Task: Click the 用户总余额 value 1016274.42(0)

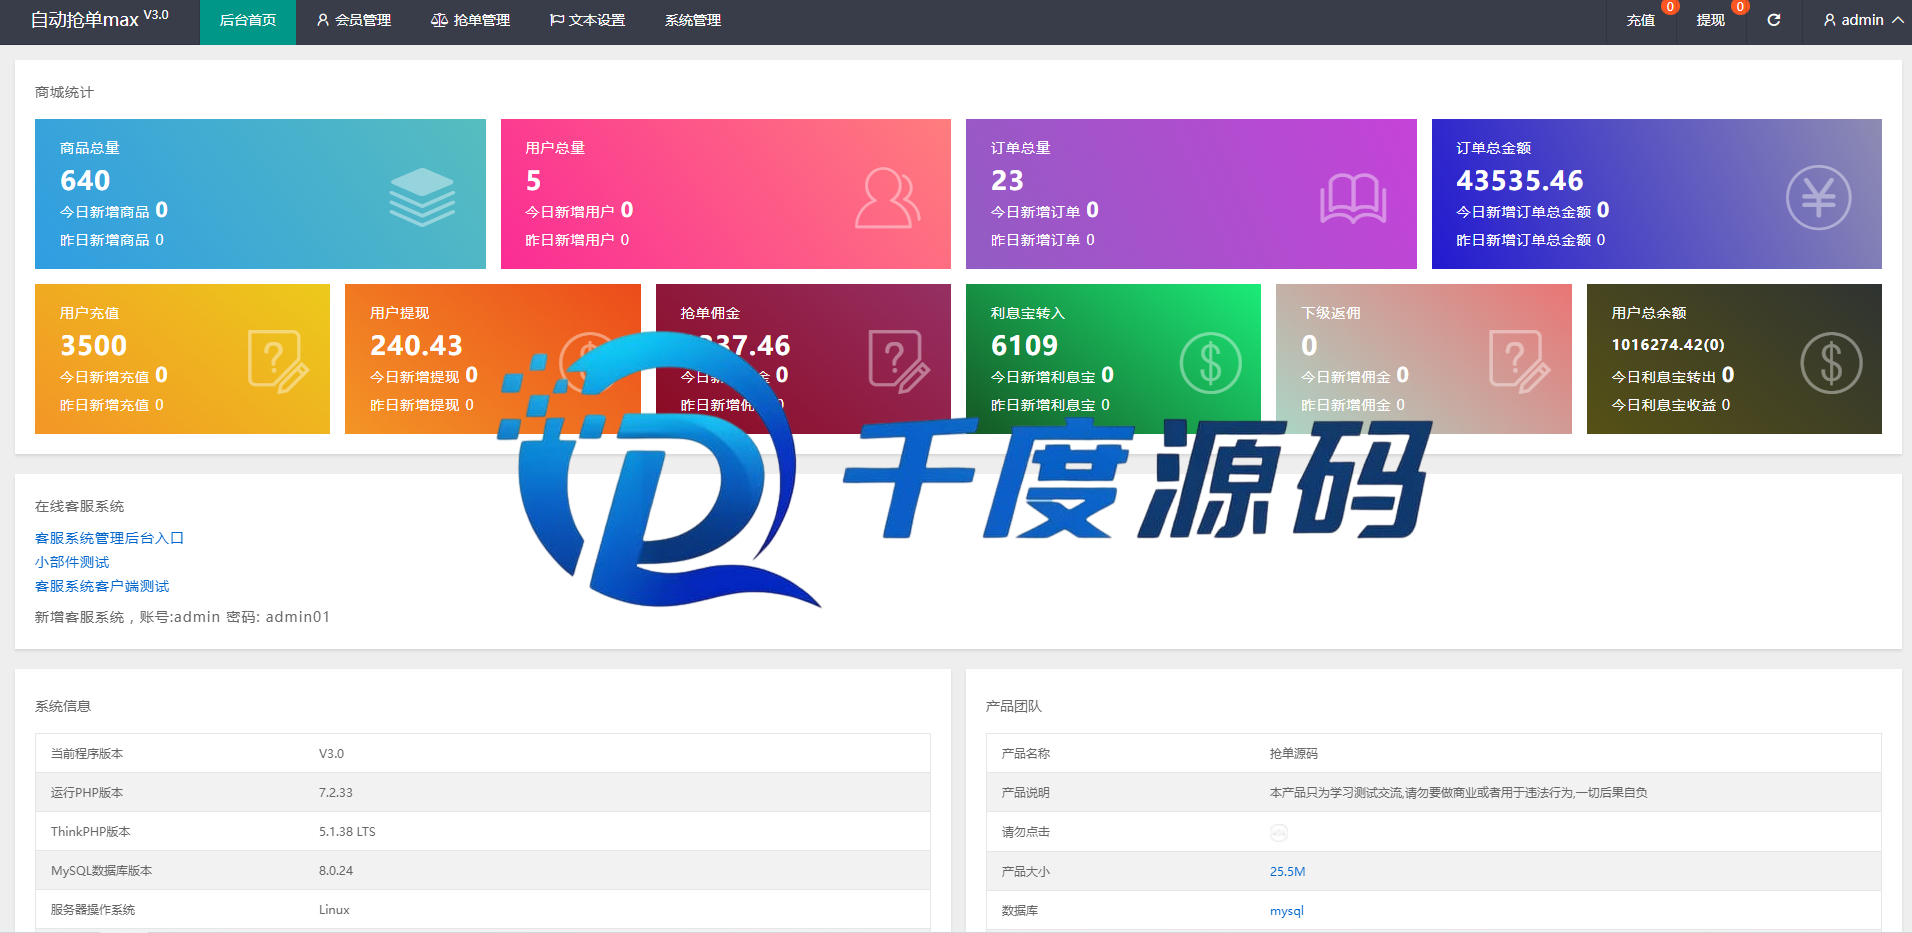Action: 1668,344
